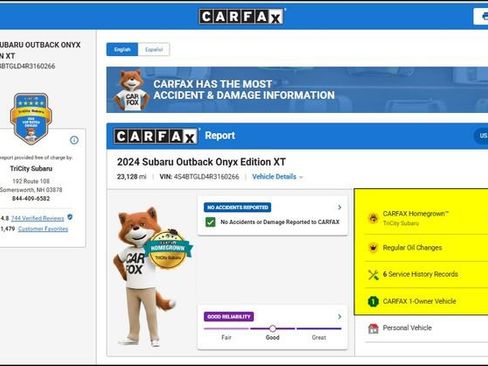
Task: Click the Subaru Outback Onyx sidebar title
Action: 39,50
